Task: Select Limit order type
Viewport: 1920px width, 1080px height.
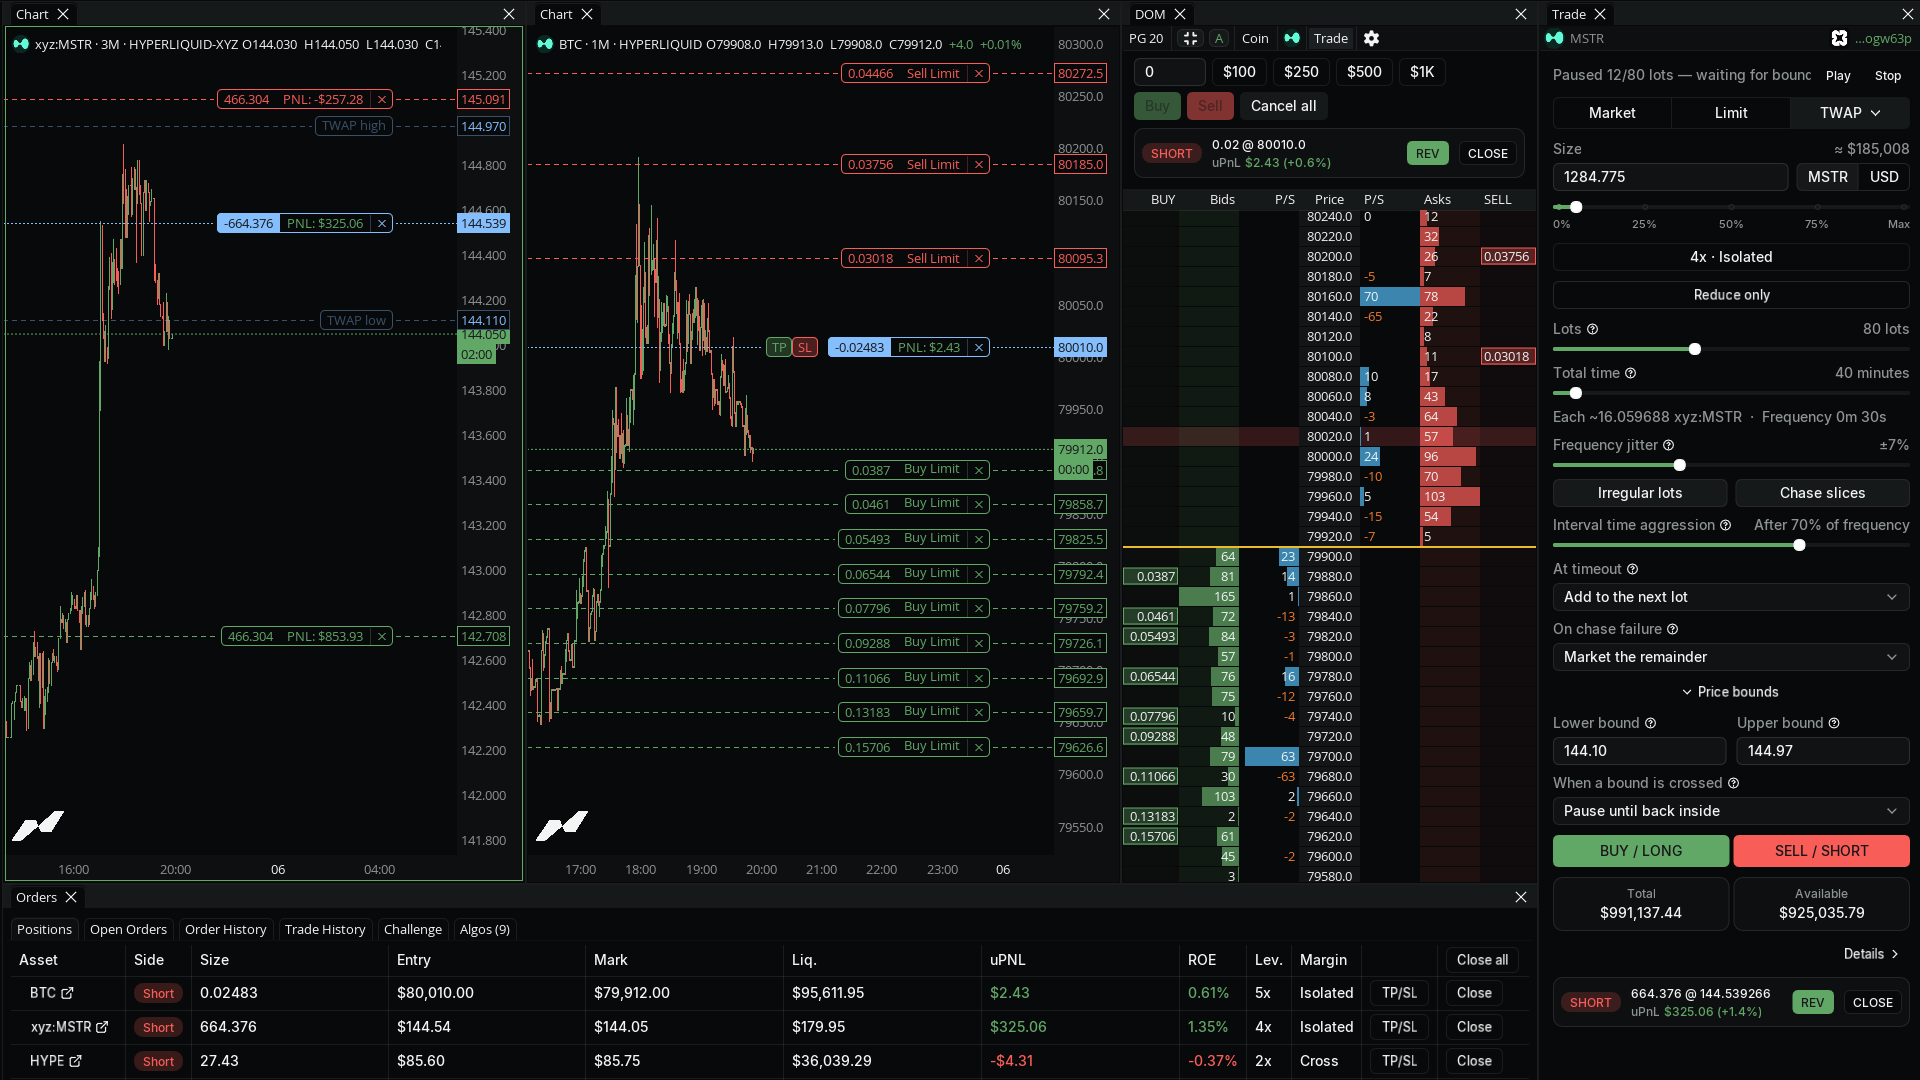Action: (1731, 113)
